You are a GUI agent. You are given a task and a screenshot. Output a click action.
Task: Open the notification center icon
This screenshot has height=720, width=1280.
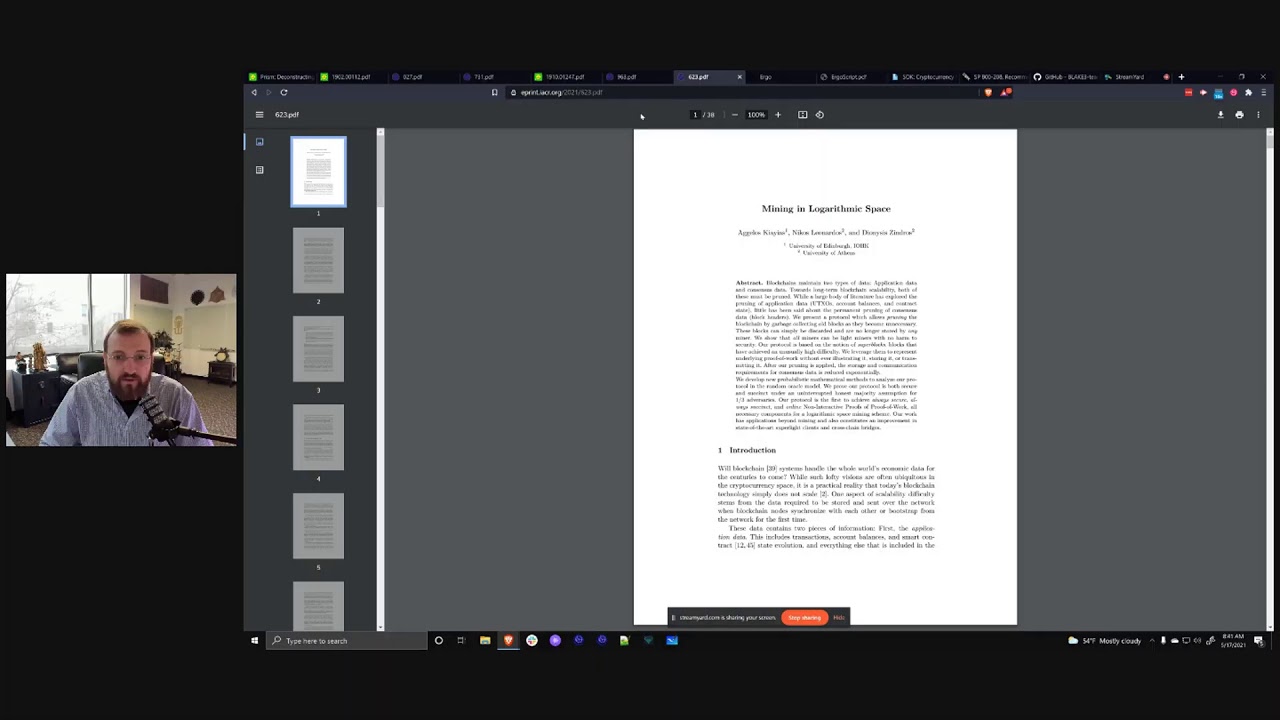click(1259, 641)
